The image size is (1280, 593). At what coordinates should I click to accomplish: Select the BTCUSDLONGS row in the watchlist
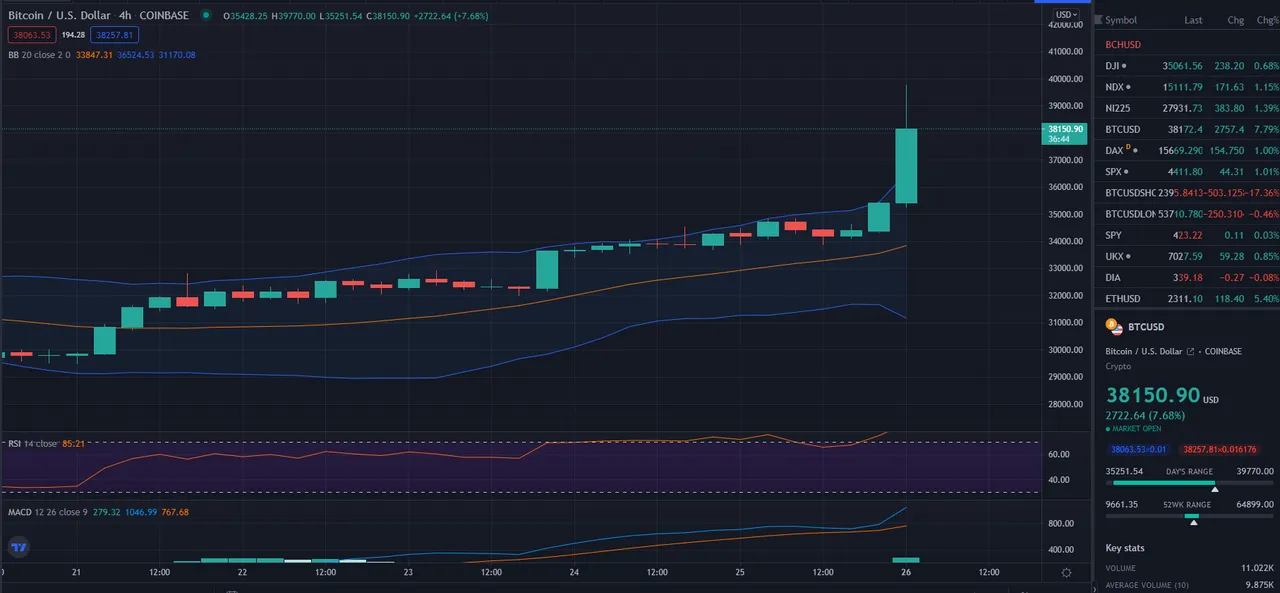tap(1188, 214)
